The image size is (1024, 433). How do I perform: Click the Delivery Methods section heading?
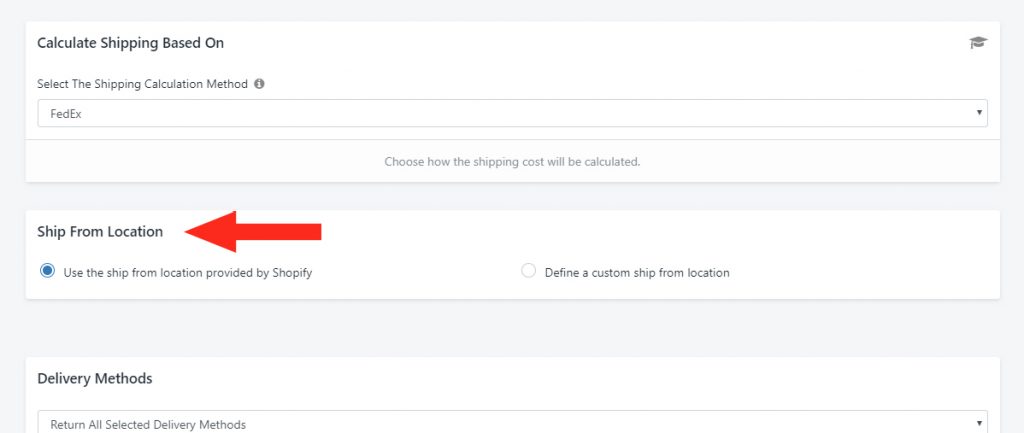(95, 379)
